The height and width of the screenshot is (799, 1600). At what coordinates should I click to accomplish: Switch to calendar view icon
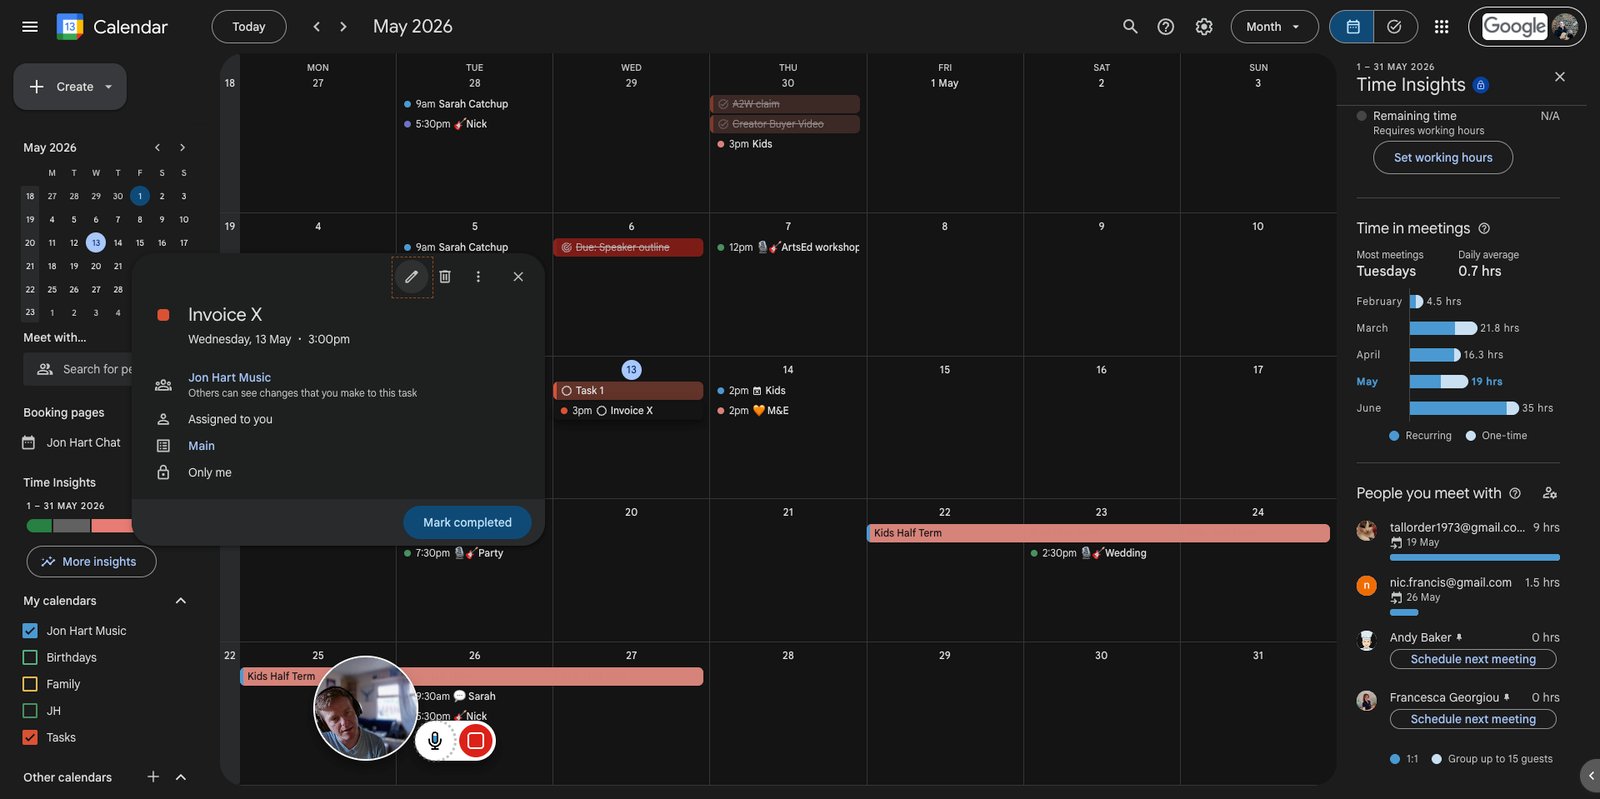pyautogui.click(x=1352, y=27)
